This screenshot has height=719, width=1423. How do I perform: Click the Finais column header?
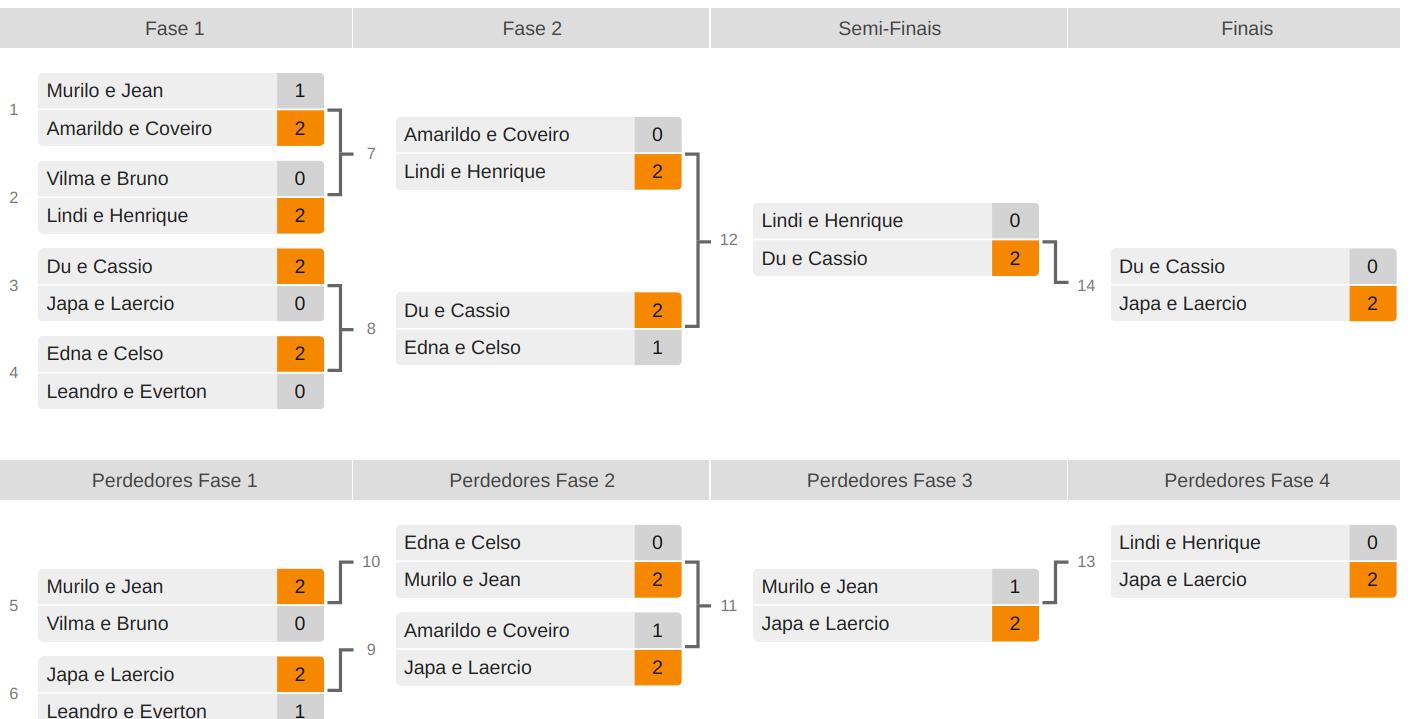pos(1246,28)
